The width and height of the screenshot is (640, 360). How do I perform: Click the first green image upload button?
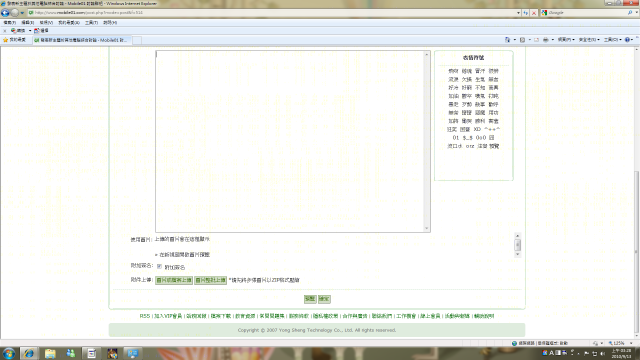tap(174, 280)
